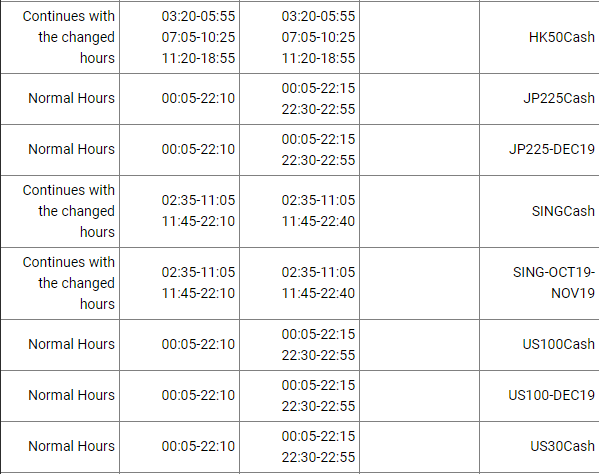Image resolution: width=599 pixels, height=474 pixels.
Task: Click the 11:45-22:40 time in SINGCash row
Action: pyautogui.click(x=318, y=221)
